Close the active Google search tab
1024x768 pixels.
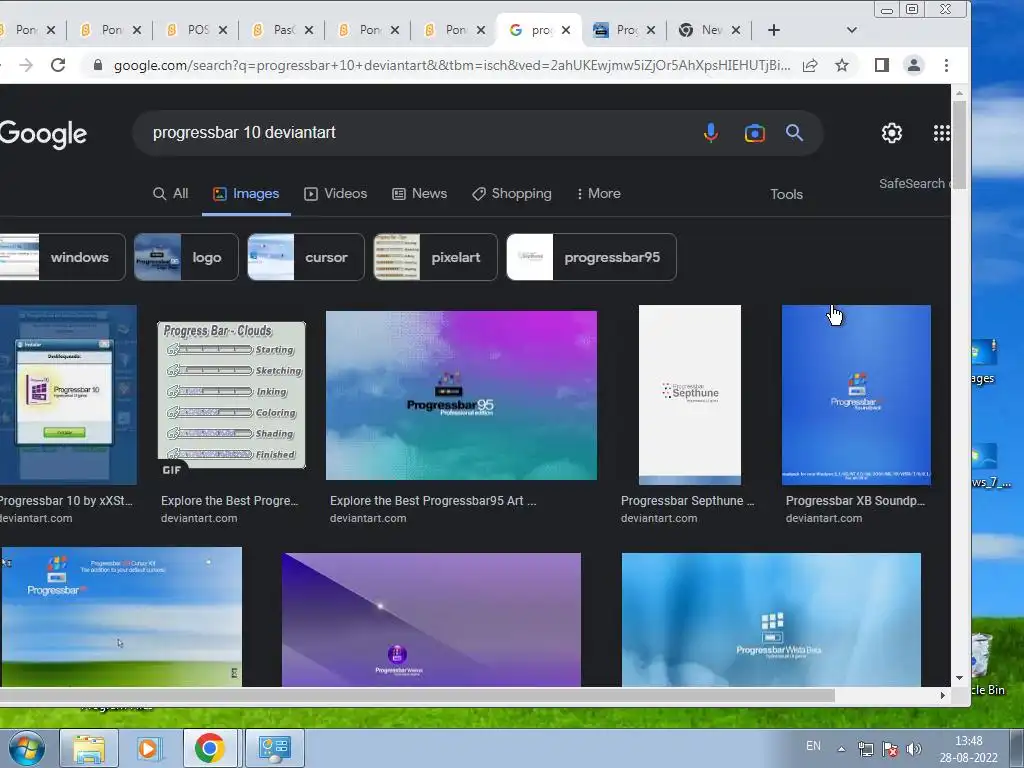tap(566, 30)
